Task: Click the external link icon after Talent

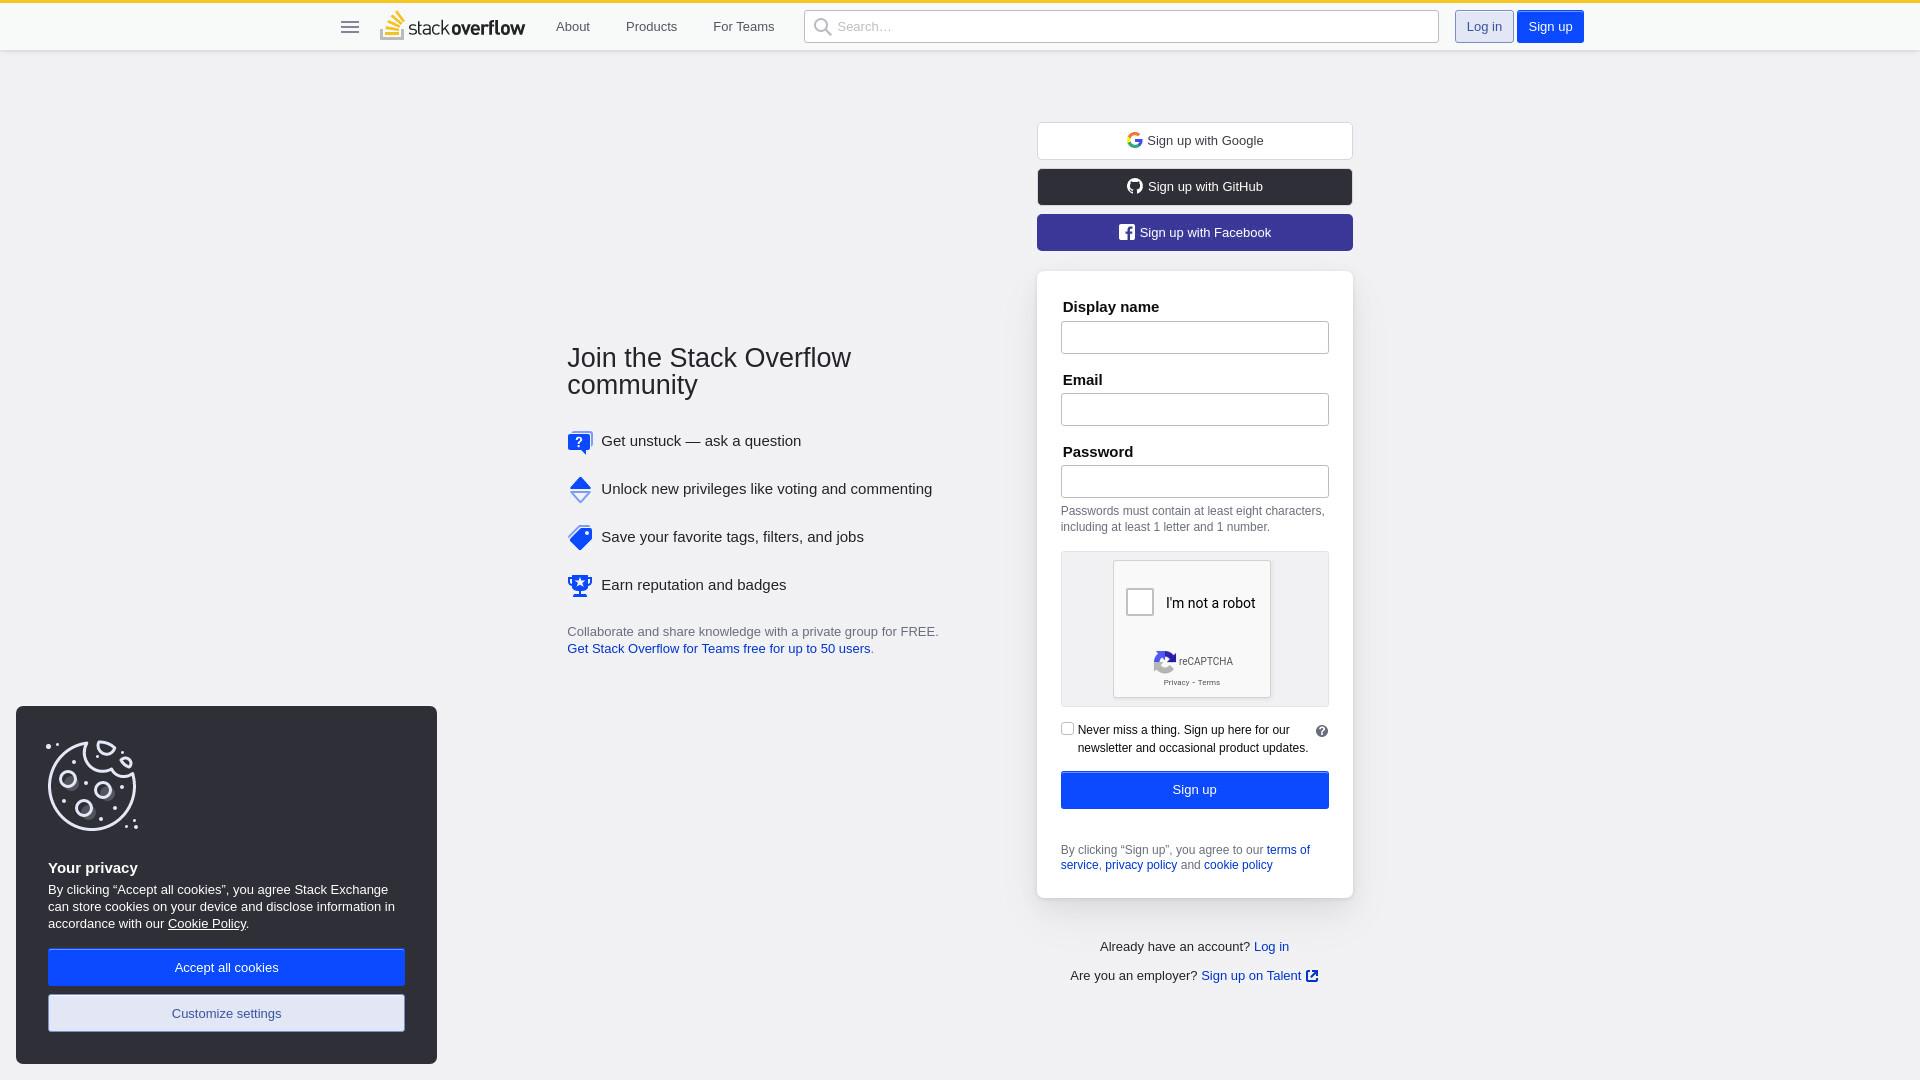Action: [1312, 976]
